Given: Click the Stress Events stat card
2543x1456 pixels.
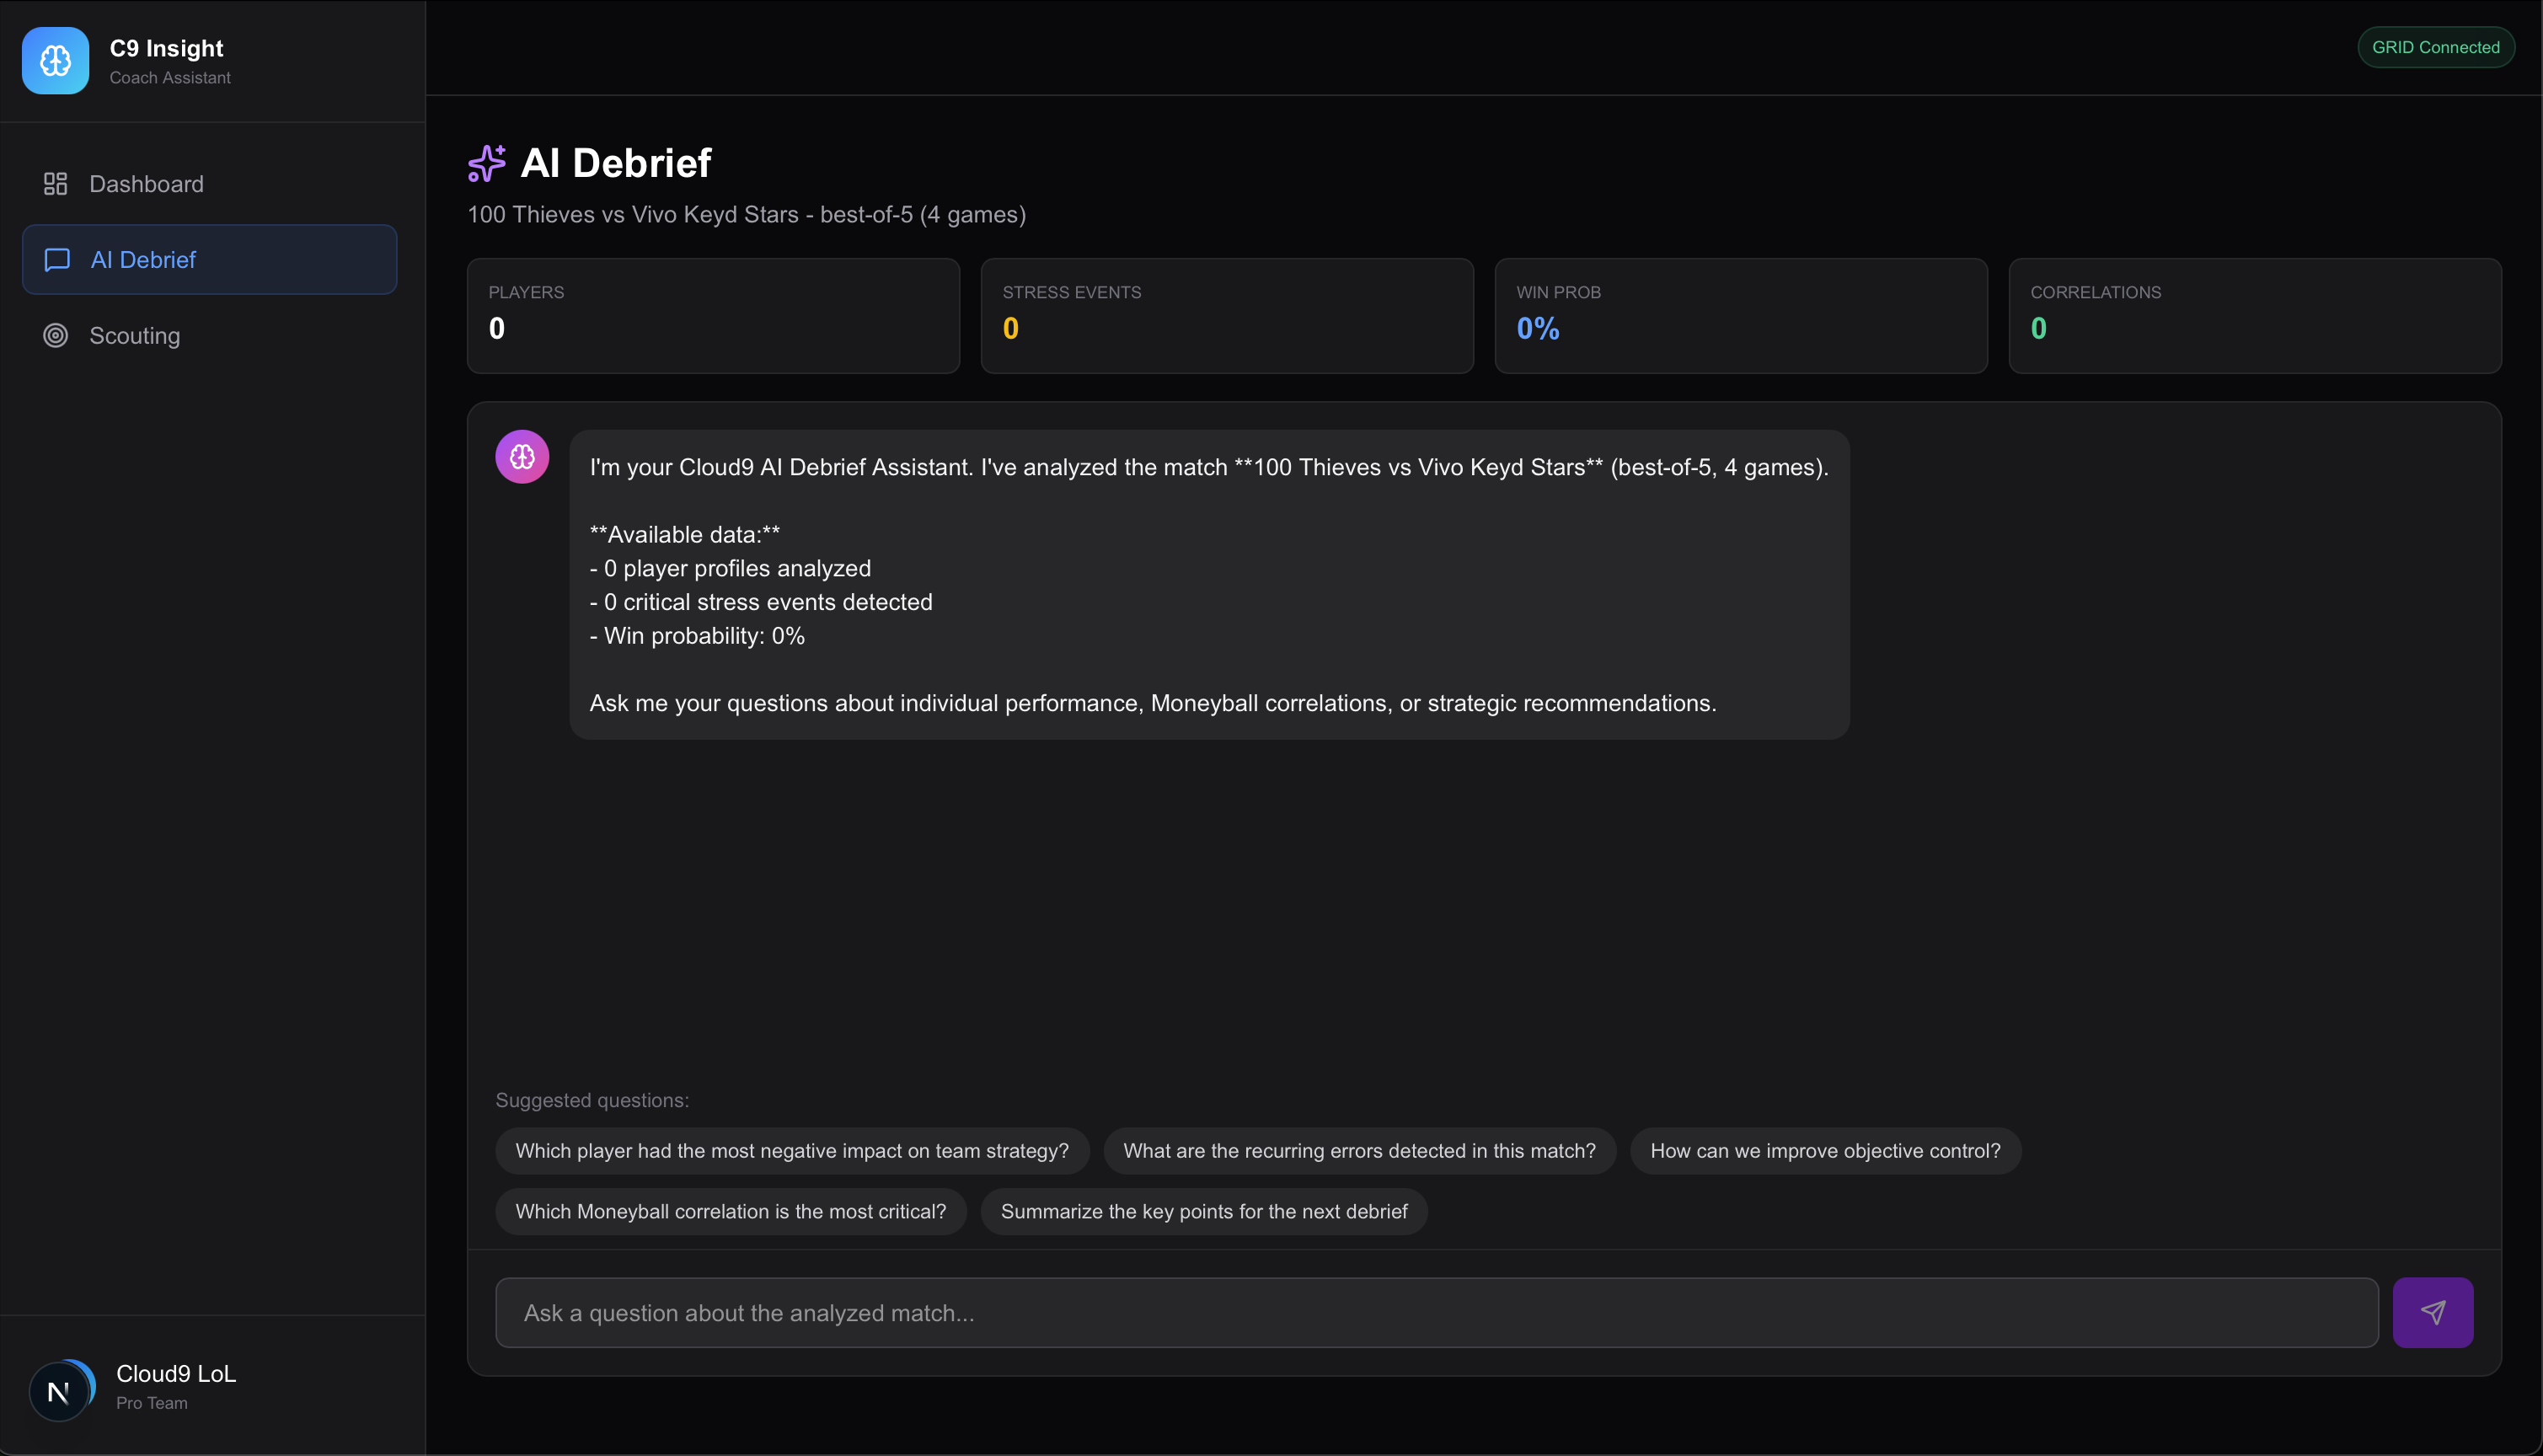Looking at the screenshot, I should [1226, 316].
